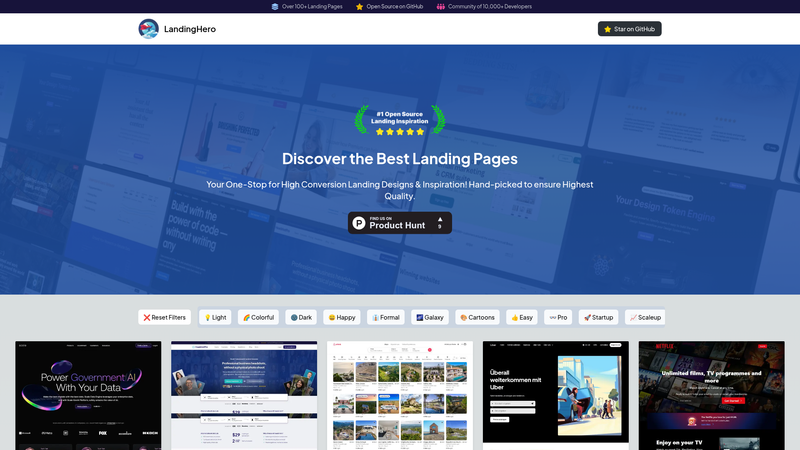Image resolution: width=800 pixels, height=450 pixels.
Task: Click the rocket icon on Startup chip
Action: 587,317
